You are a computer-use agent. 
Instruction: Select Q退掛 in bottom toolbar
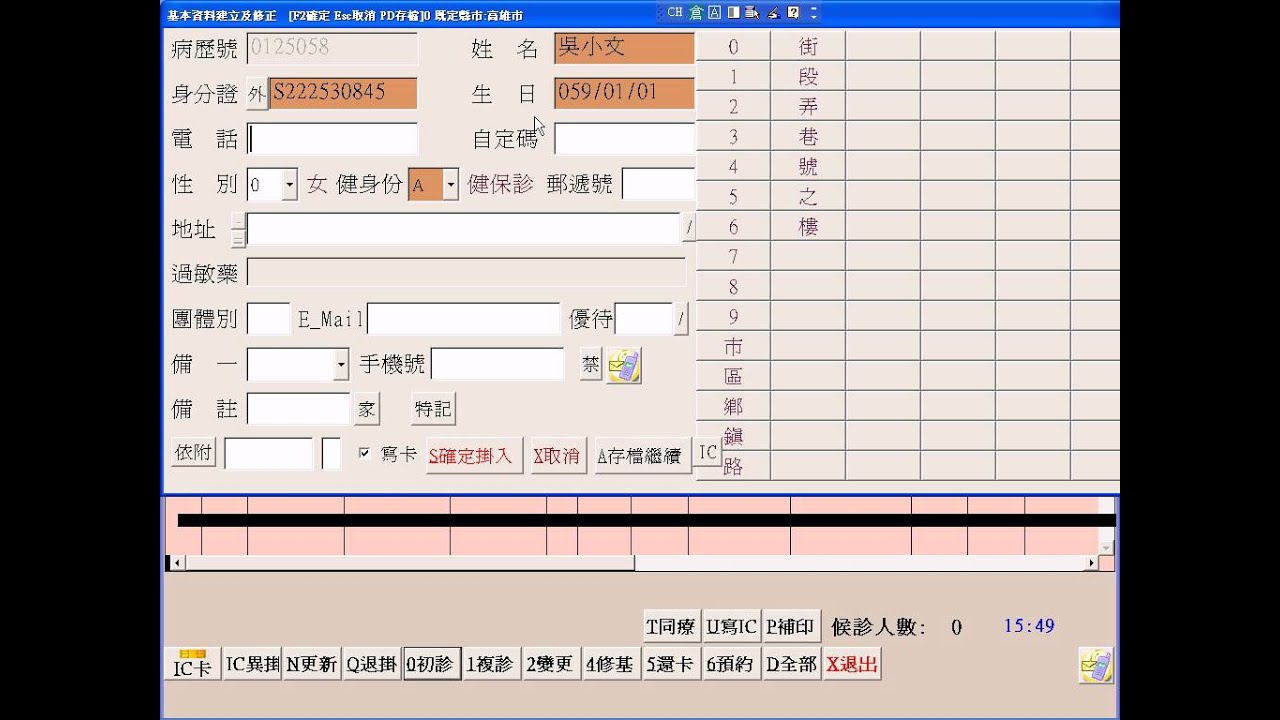pyautogui.click(x=371, y=664)
